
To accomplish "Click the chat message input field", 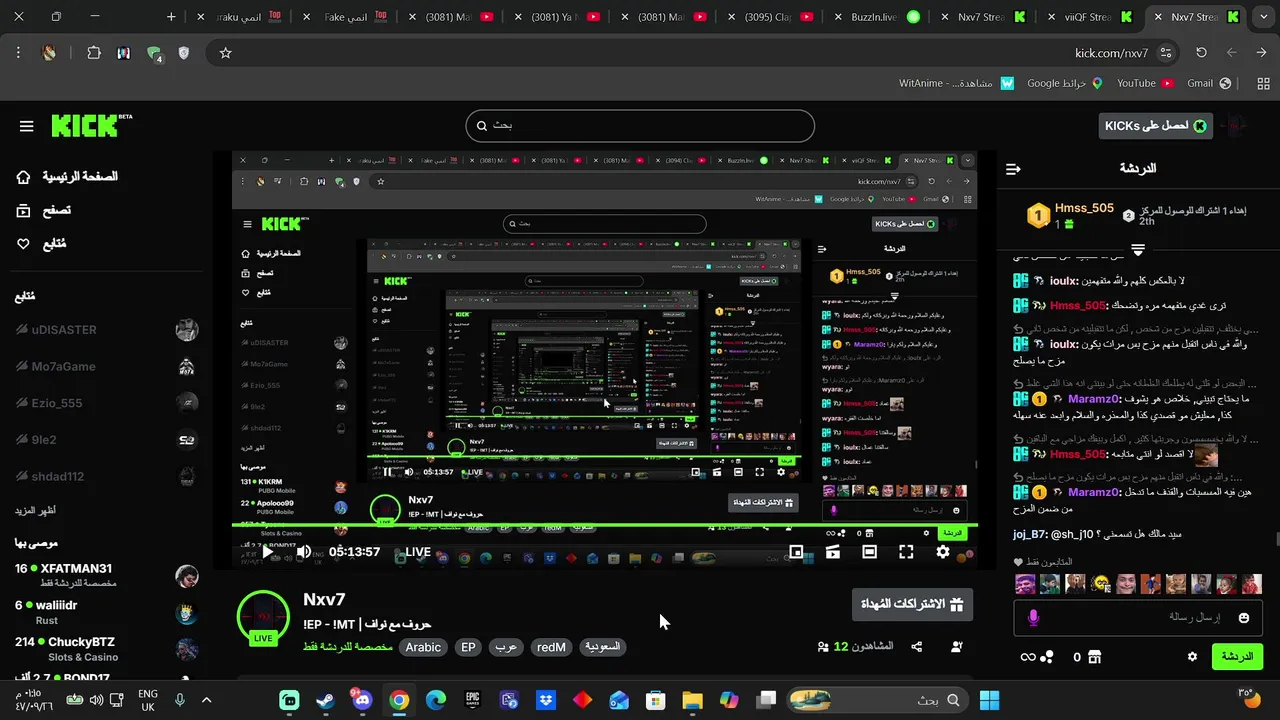I will 1138,618.
